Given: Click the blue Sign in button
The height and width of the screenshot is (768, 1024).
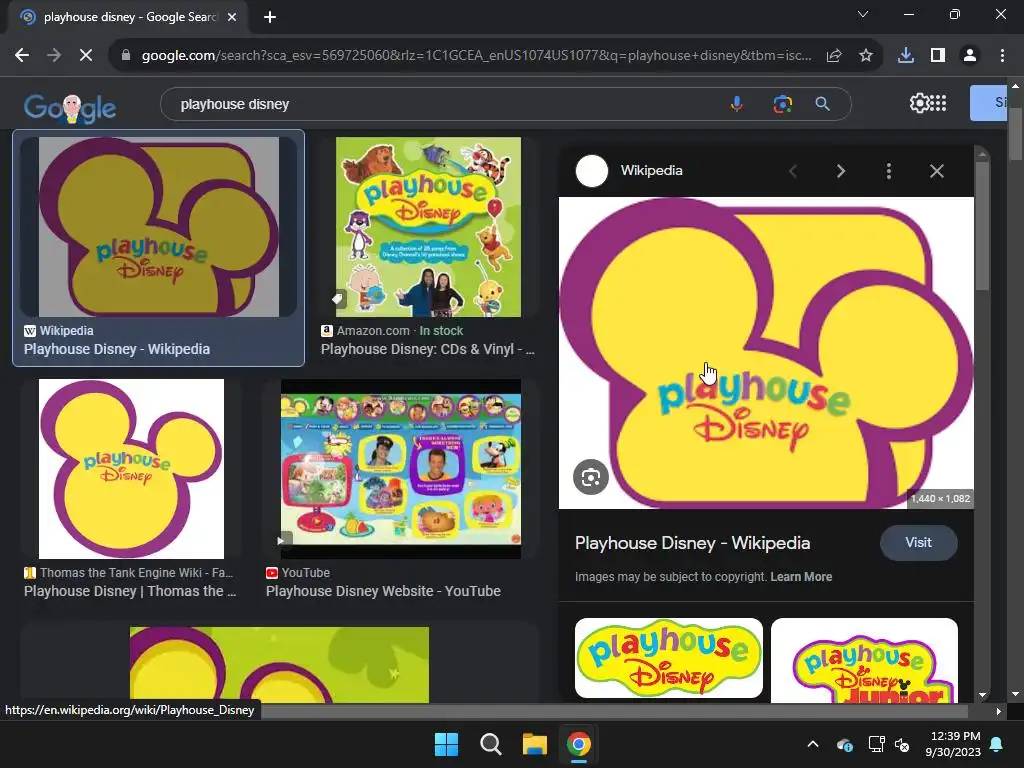Looking at the screenshot, I should [x=989, y=103].
